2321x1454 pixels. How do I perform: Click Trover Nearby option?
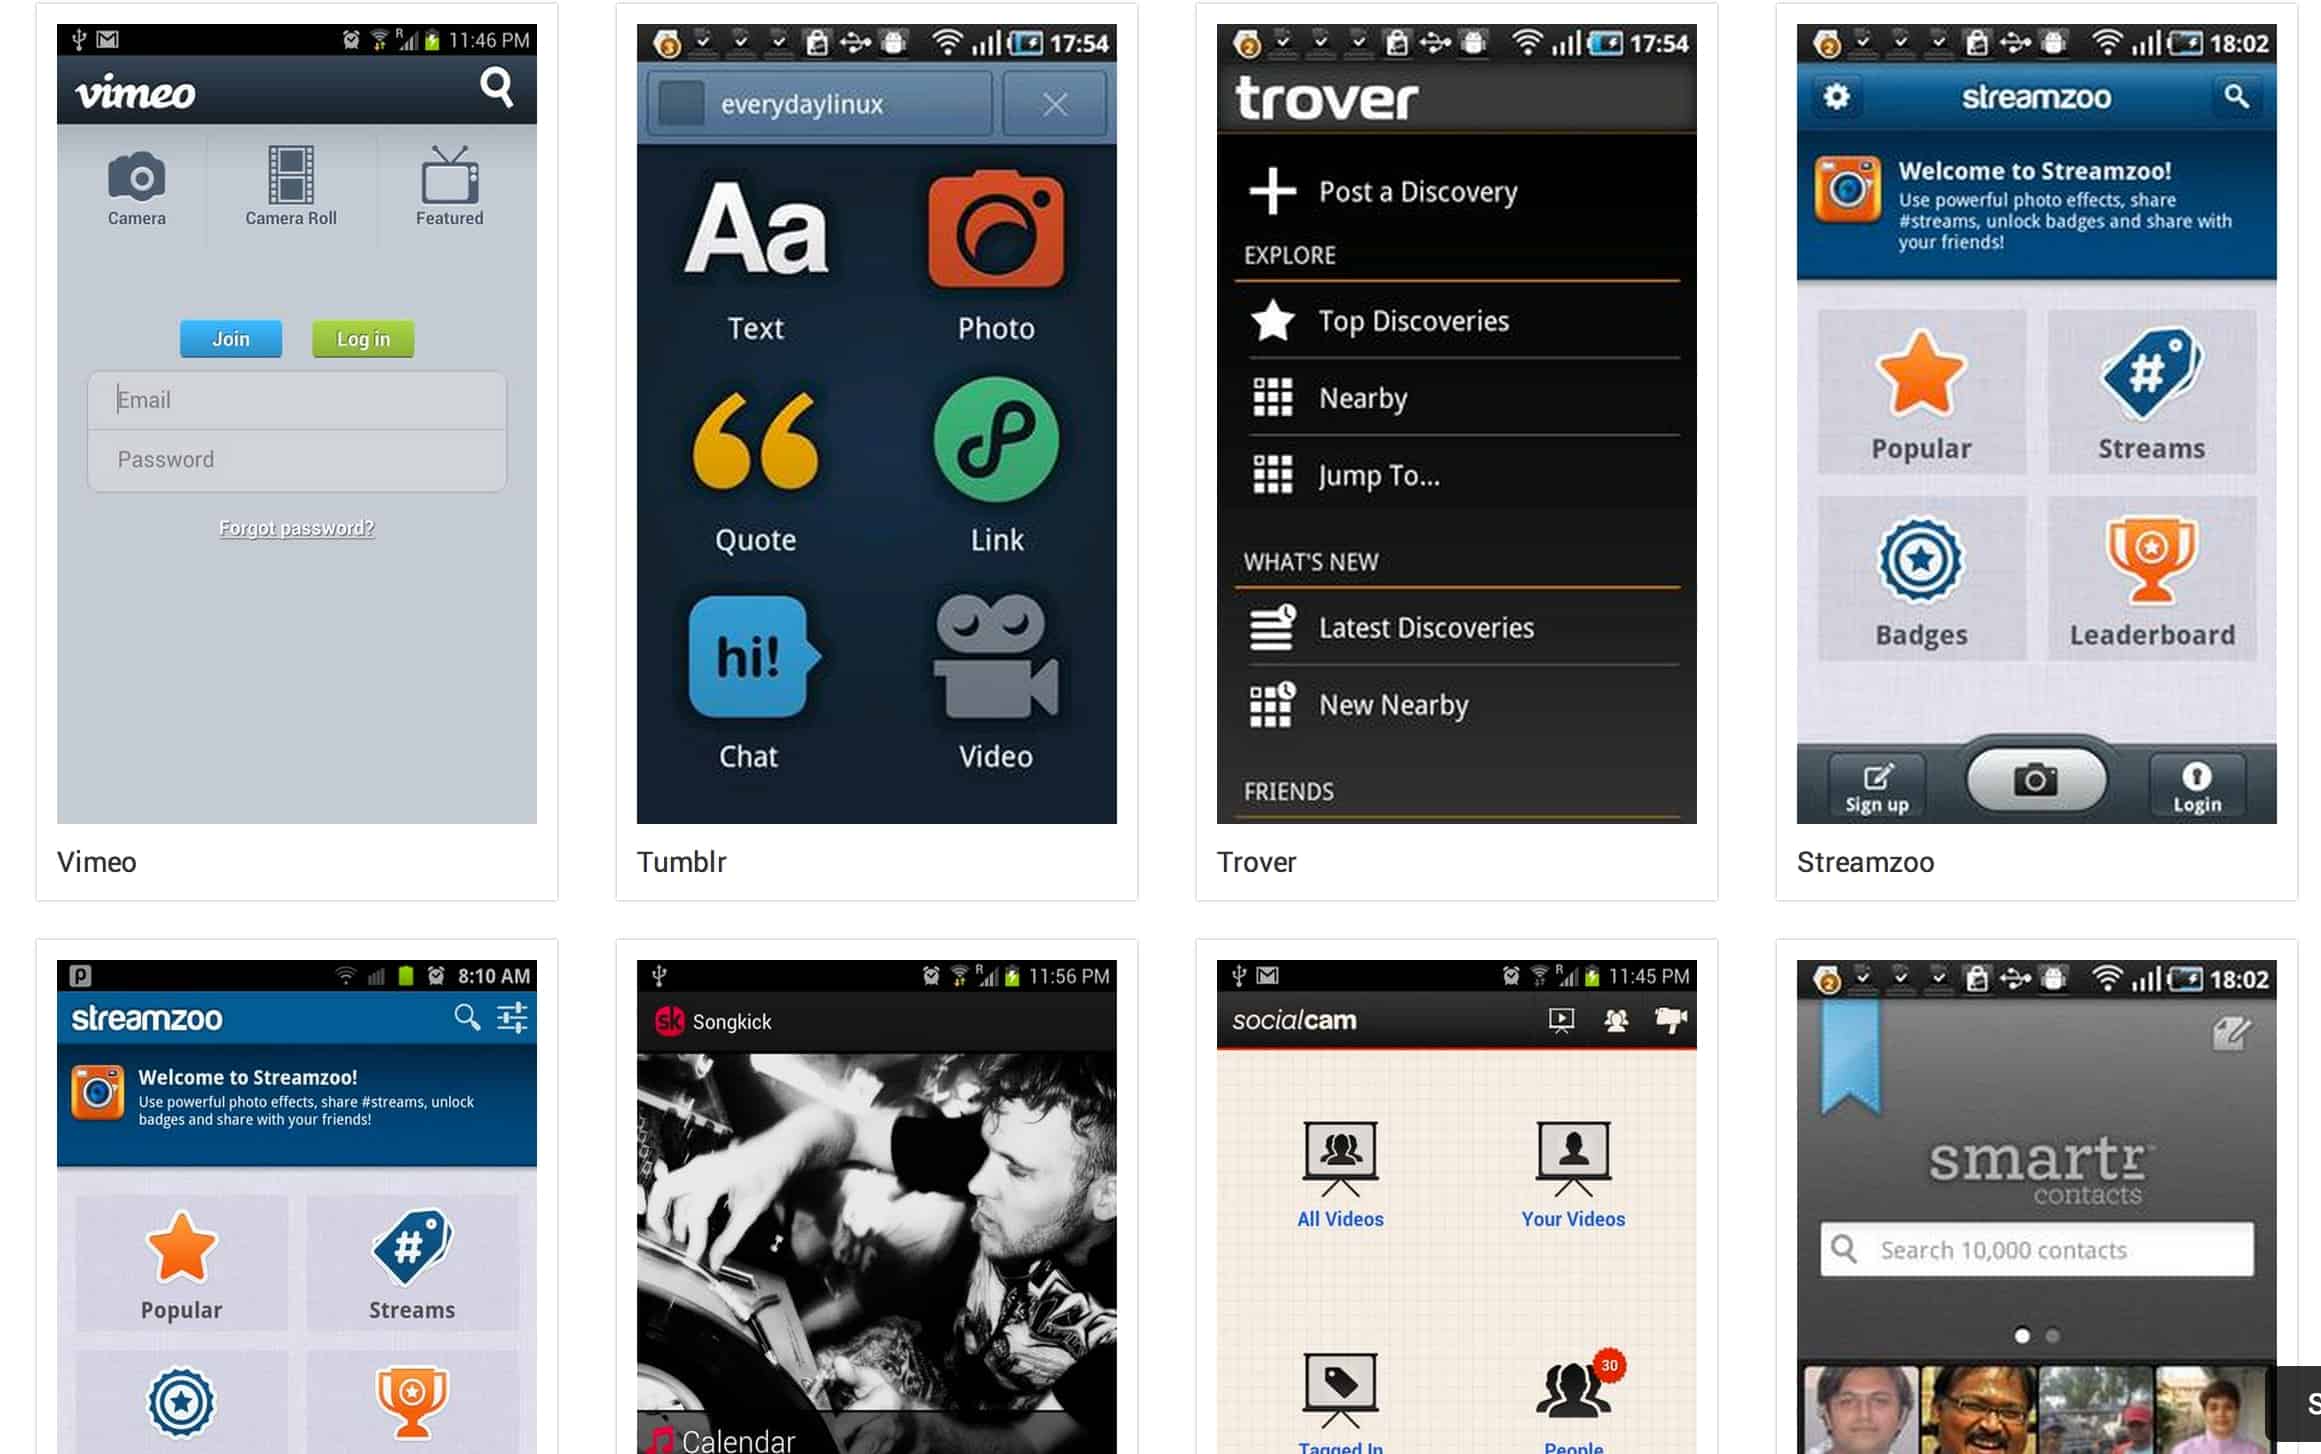(x=1360, y=399)
